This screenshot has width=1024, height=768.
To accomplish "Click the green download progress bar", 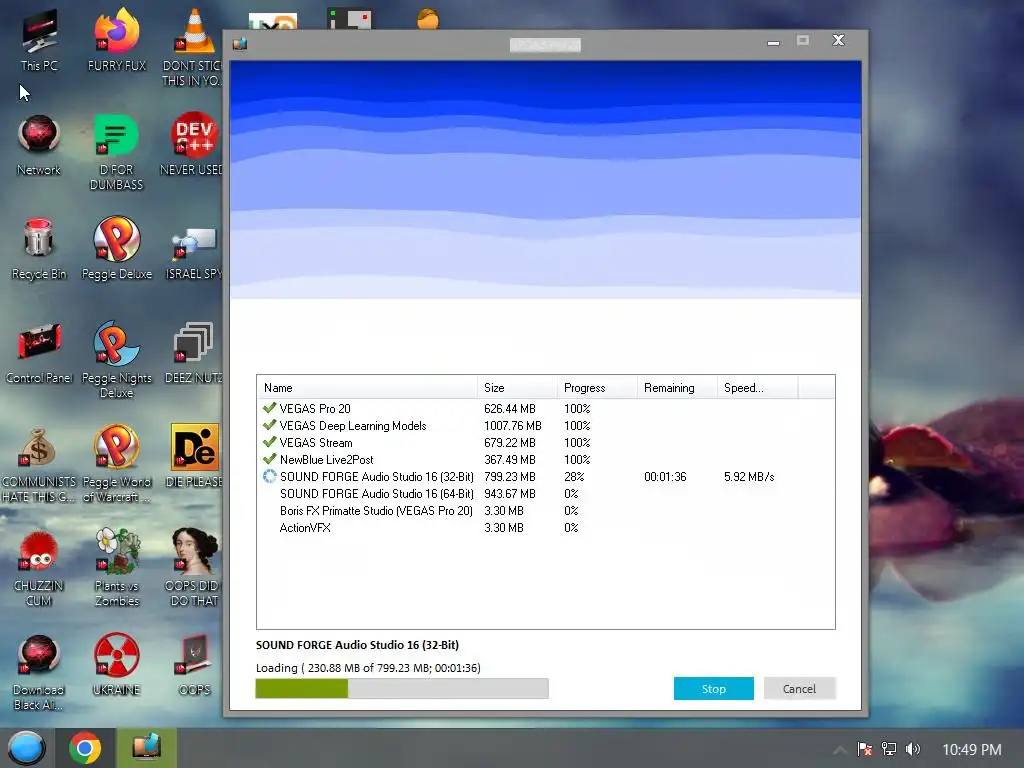I will [402, 688].
